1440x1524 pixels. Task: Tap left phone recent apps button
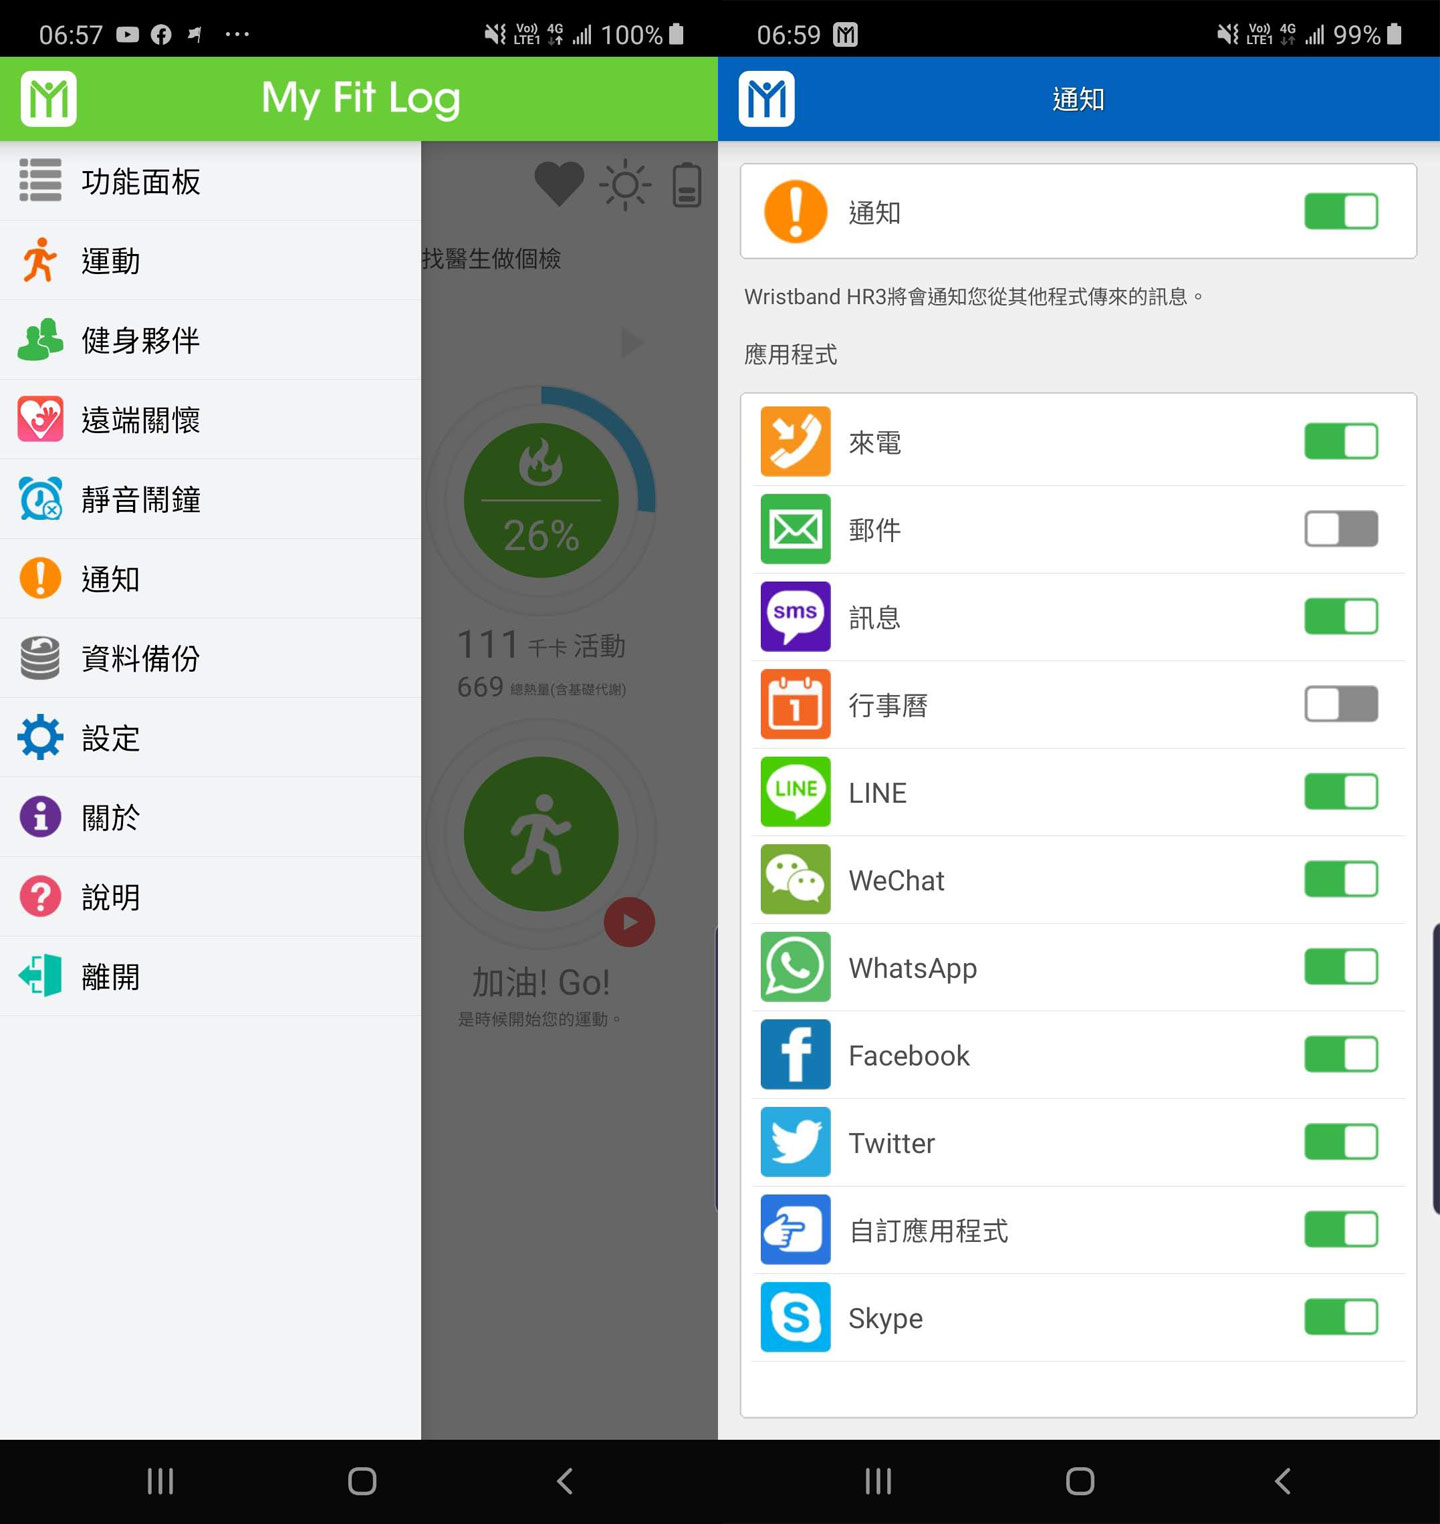pyautogui.click(x=160, y=1481)
